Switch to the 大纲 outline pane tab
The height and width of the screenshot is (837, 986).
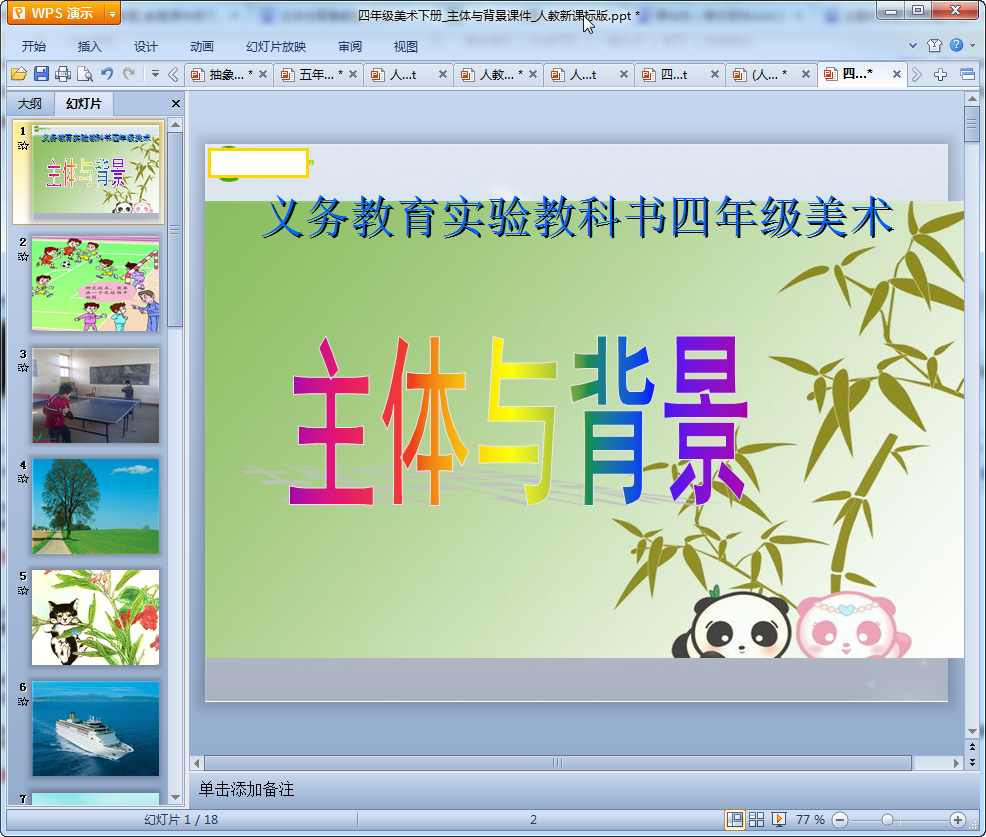coord(30,104)
